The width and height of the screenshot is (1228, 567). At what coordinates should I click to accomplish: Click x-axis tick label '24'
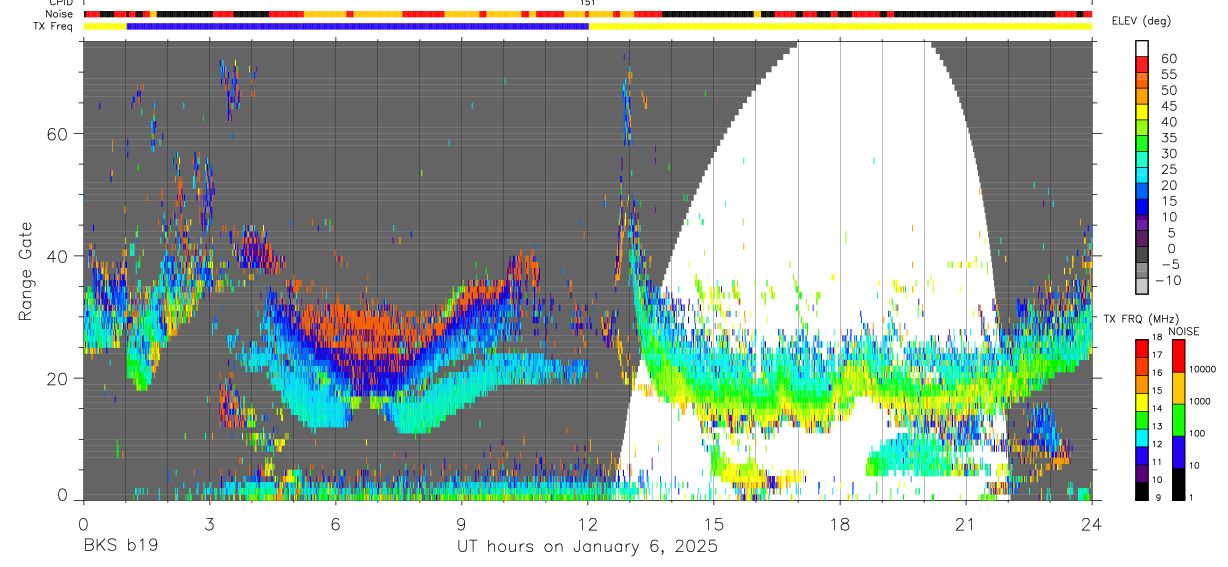pyautogui.click(x=1092, y=524)
